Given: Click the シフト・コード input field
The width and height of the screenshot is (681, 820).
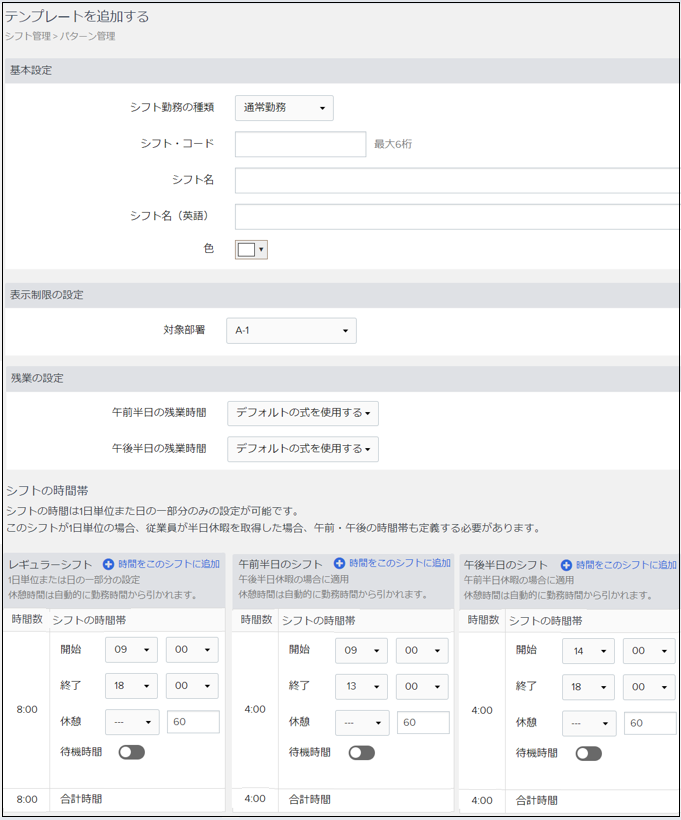Looking at the screenshot, I should [x=300, y=144].
